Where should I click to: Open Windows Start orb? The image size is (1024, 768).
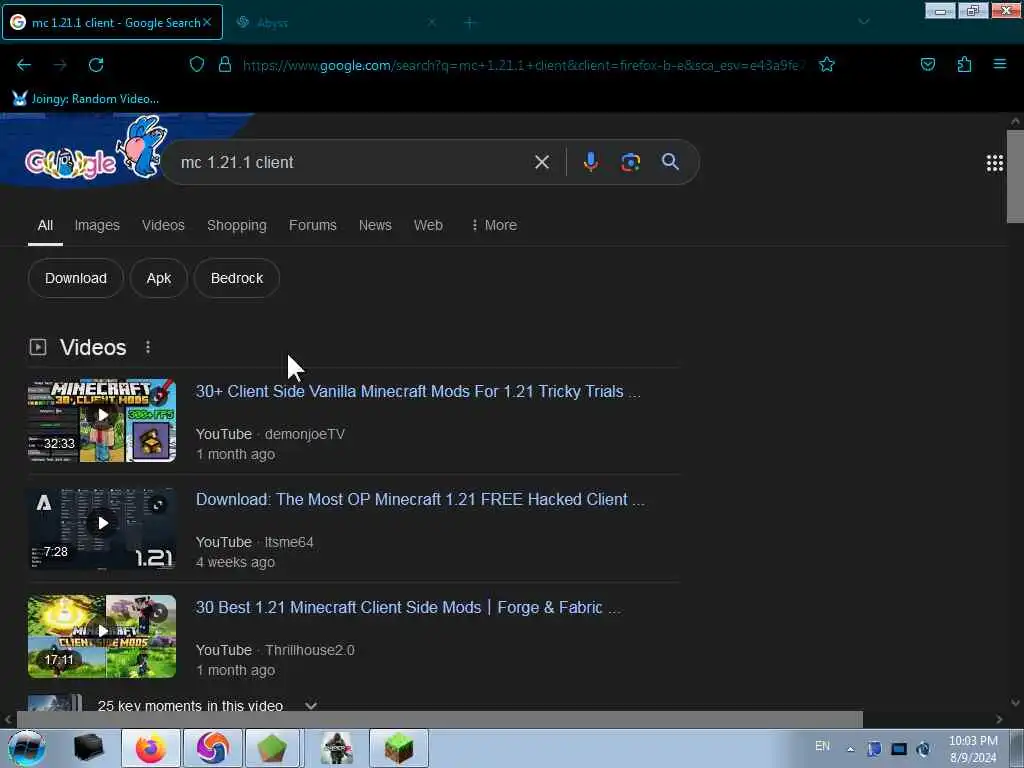tap(26, 748)
